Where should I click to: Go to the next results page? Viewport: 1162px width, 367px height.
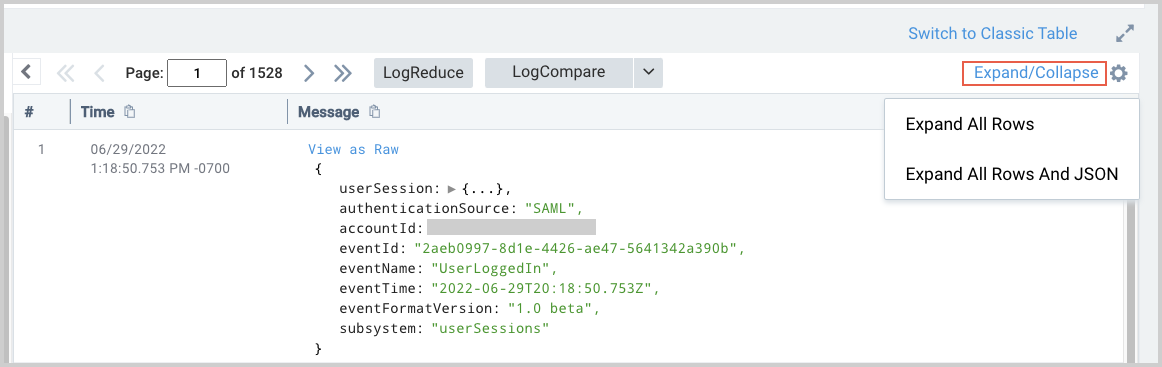coord(310,73)
